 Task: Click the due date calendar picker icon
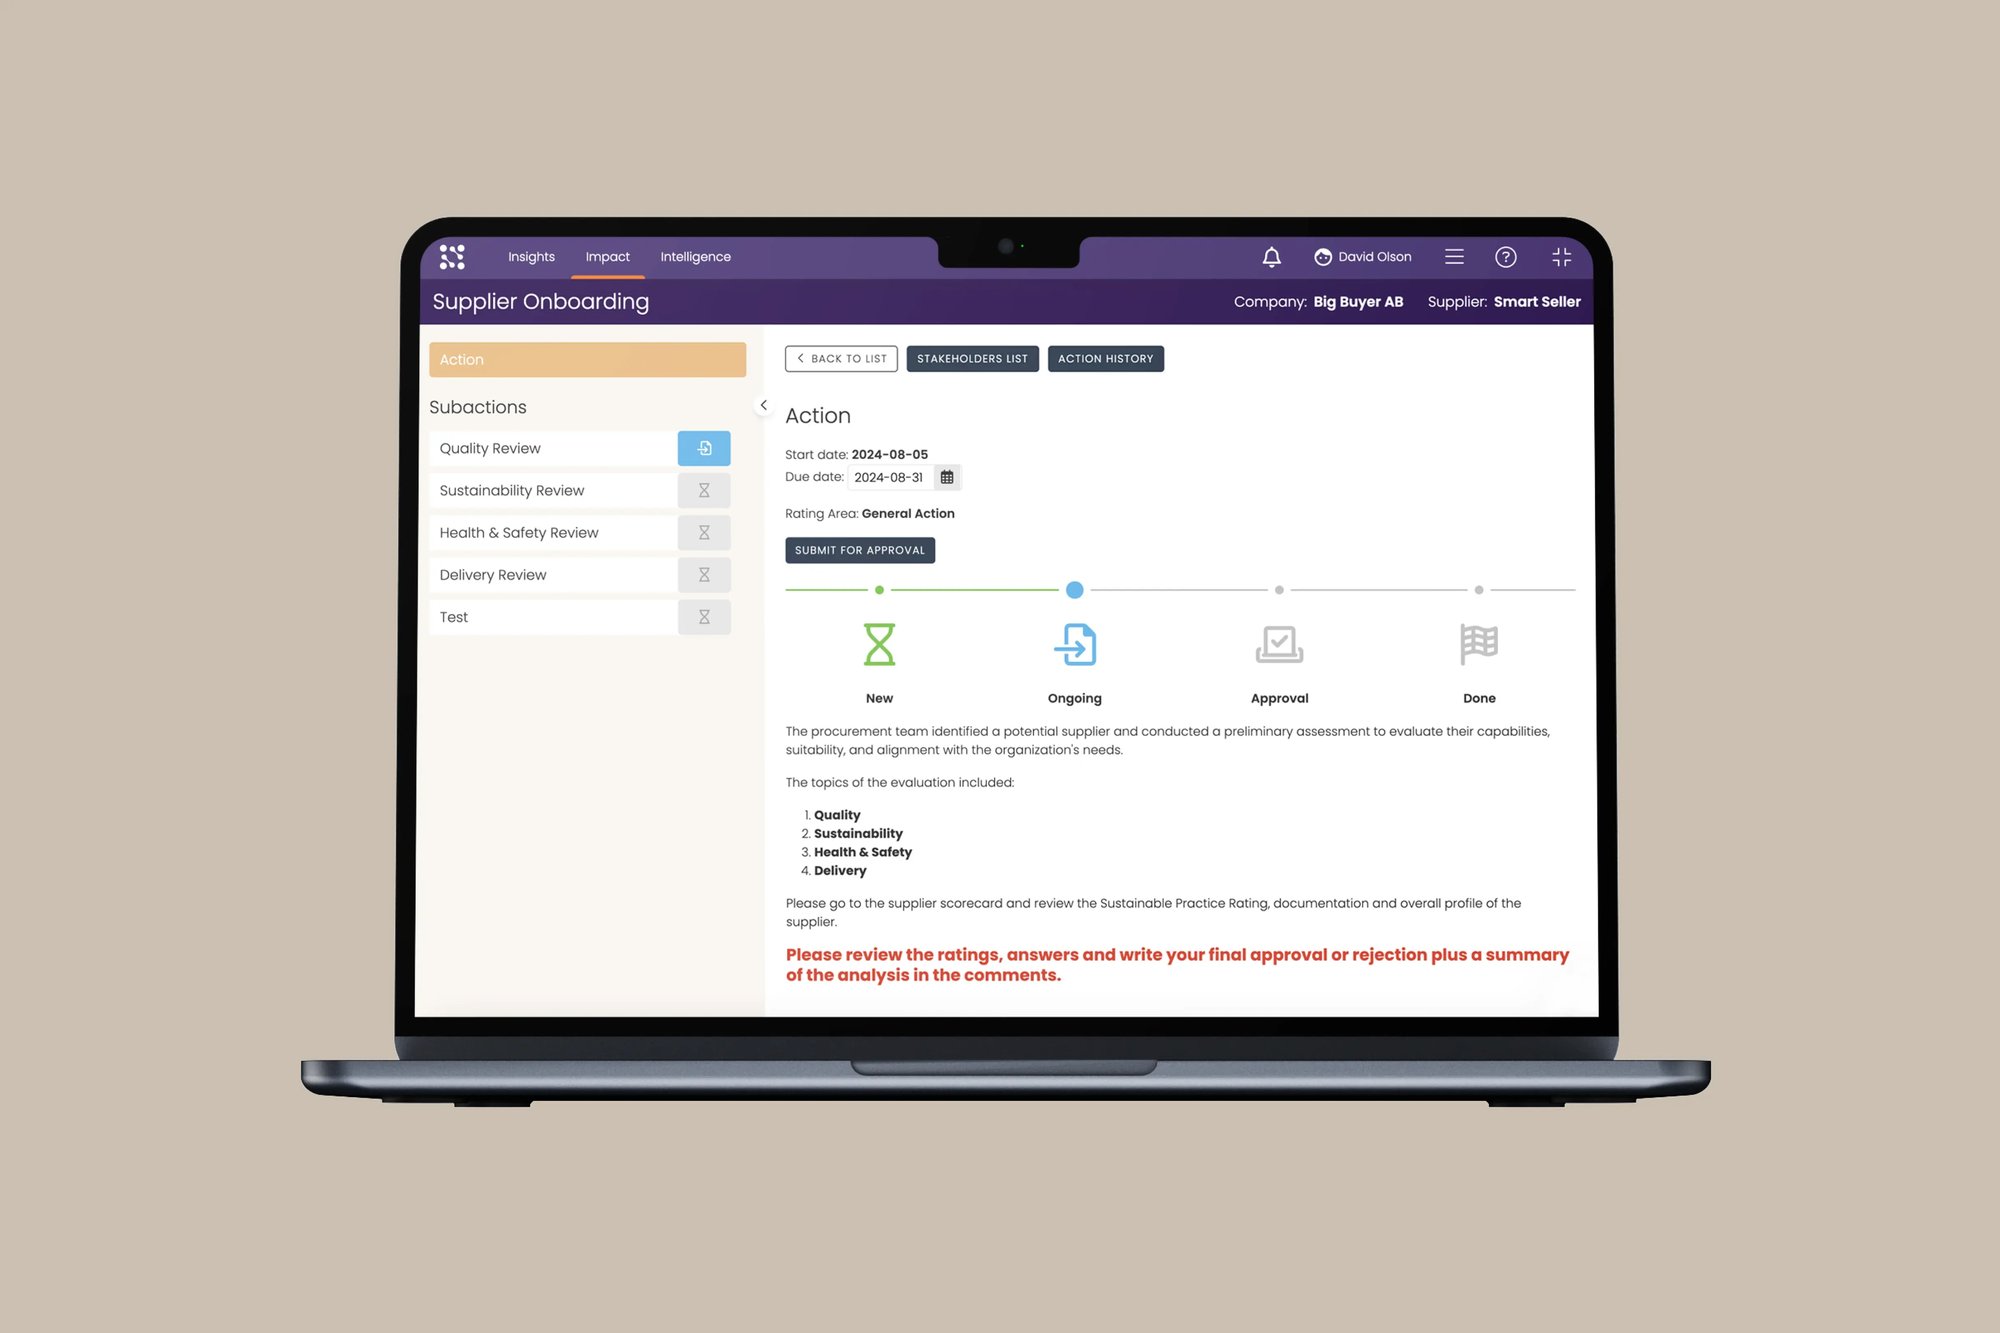coord(947,476)
